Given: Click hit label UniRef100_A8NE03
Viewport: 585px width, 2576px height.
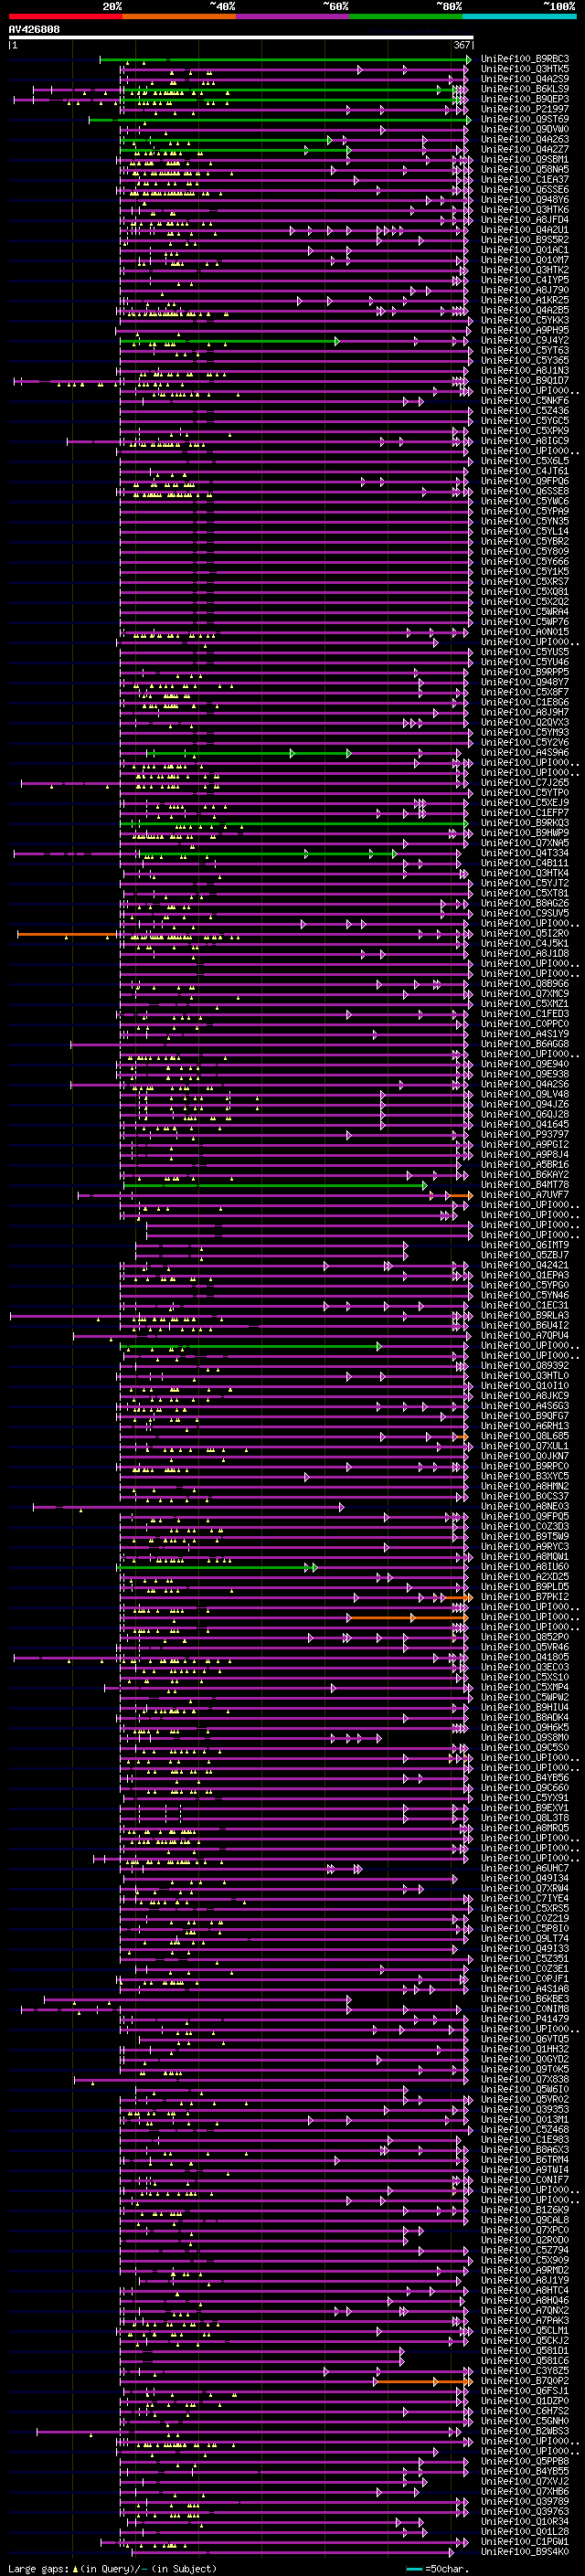Looking at the screenshot, I should (x=525, y=1507).
